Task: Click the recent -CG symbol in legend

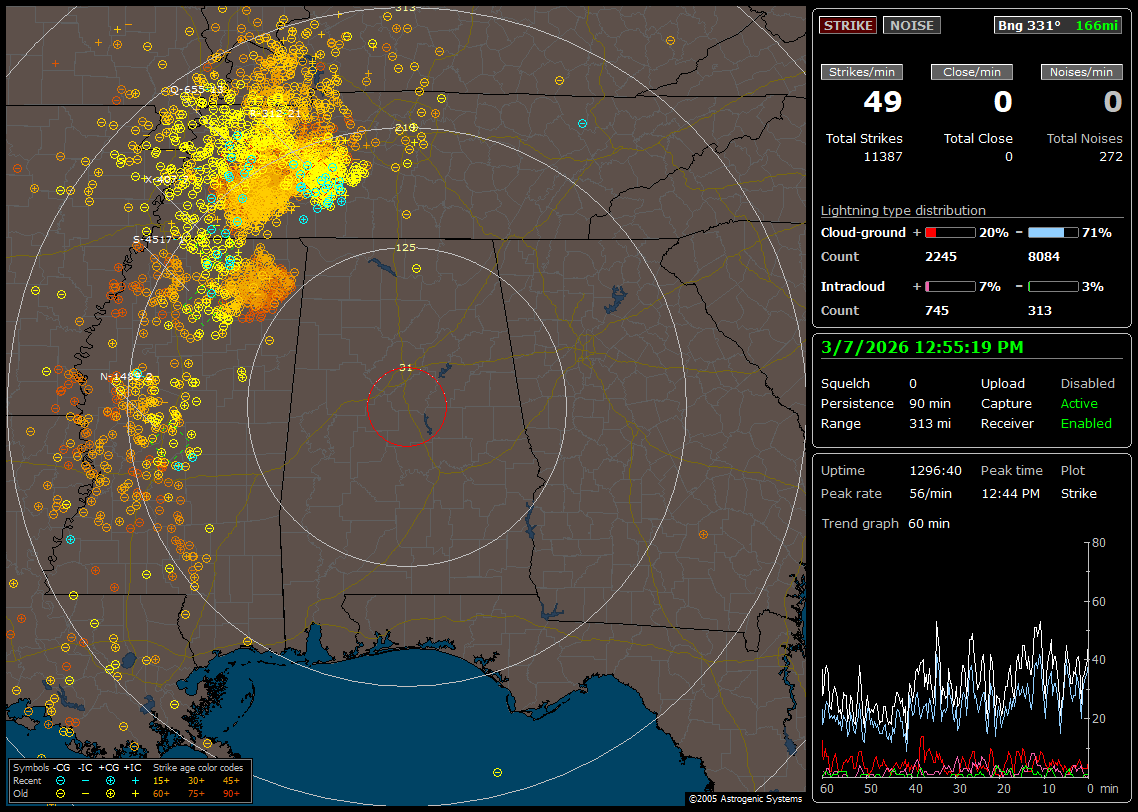Action: coord(60,780)
